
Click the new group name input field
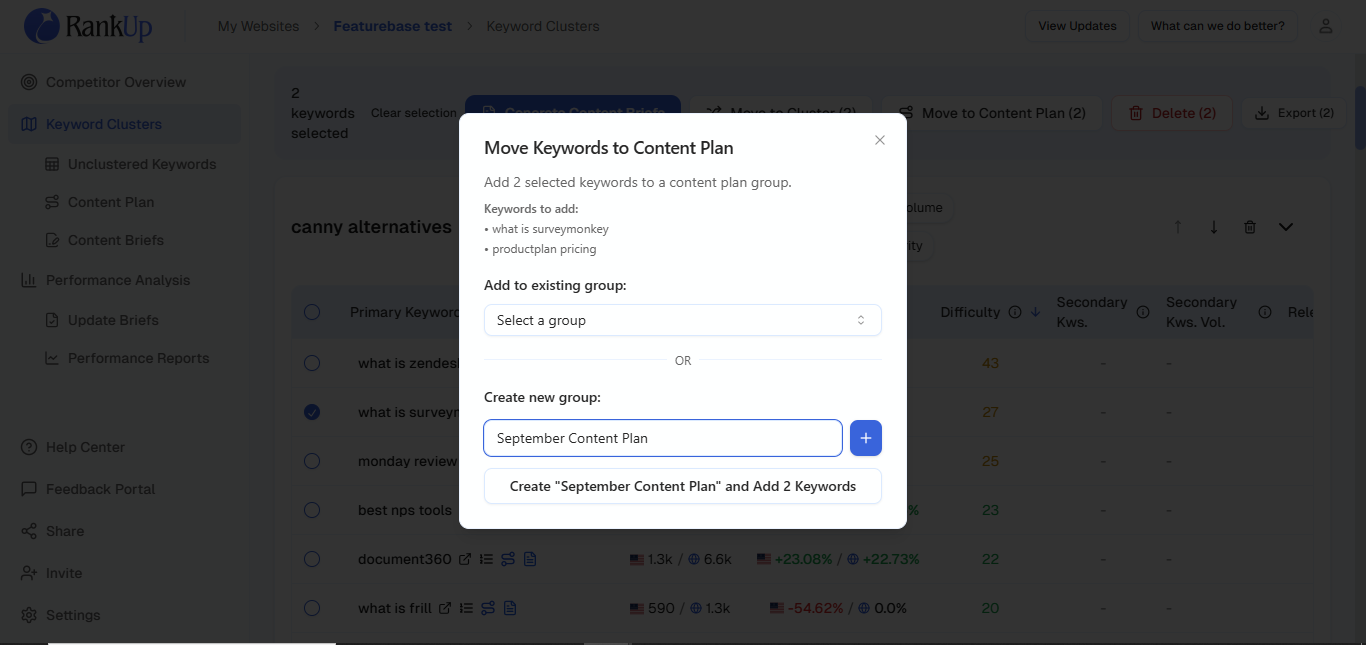click(663, 438)
